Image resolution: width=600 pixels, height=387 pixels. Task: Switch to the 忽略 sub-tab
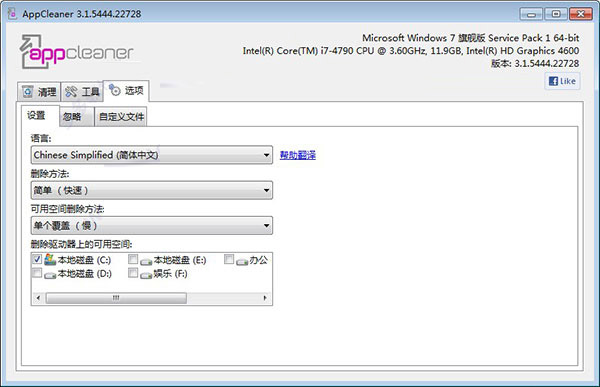(x=76, y=116)
